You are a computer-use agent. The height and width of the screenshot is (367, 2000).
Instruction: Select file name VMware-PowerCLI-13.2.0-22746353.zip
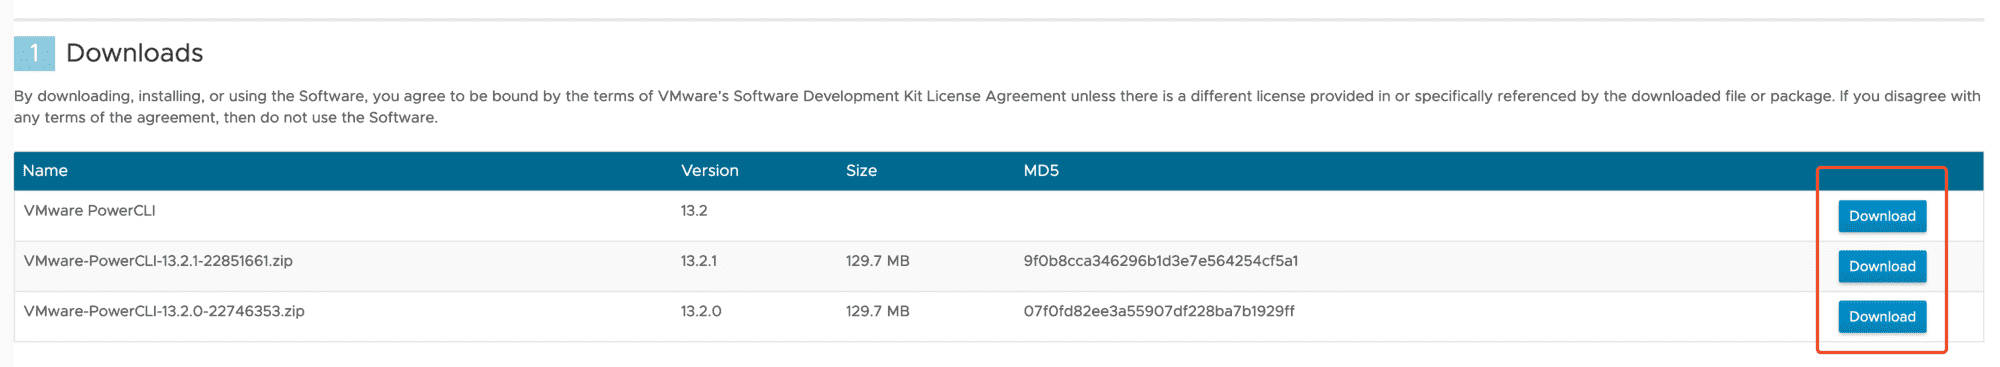[x=164, y=311]
